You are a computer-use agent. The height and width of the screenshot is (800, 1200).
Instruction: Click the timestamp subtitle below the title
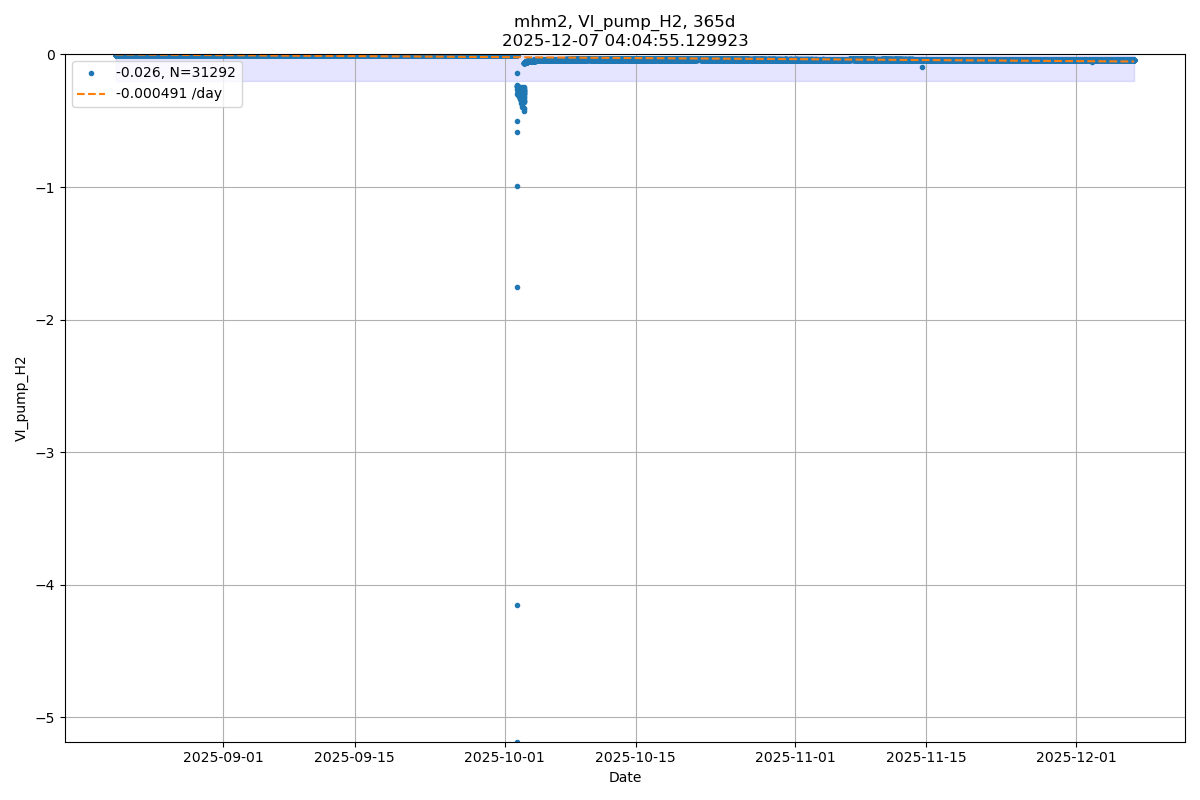click(x=624, y=41)
